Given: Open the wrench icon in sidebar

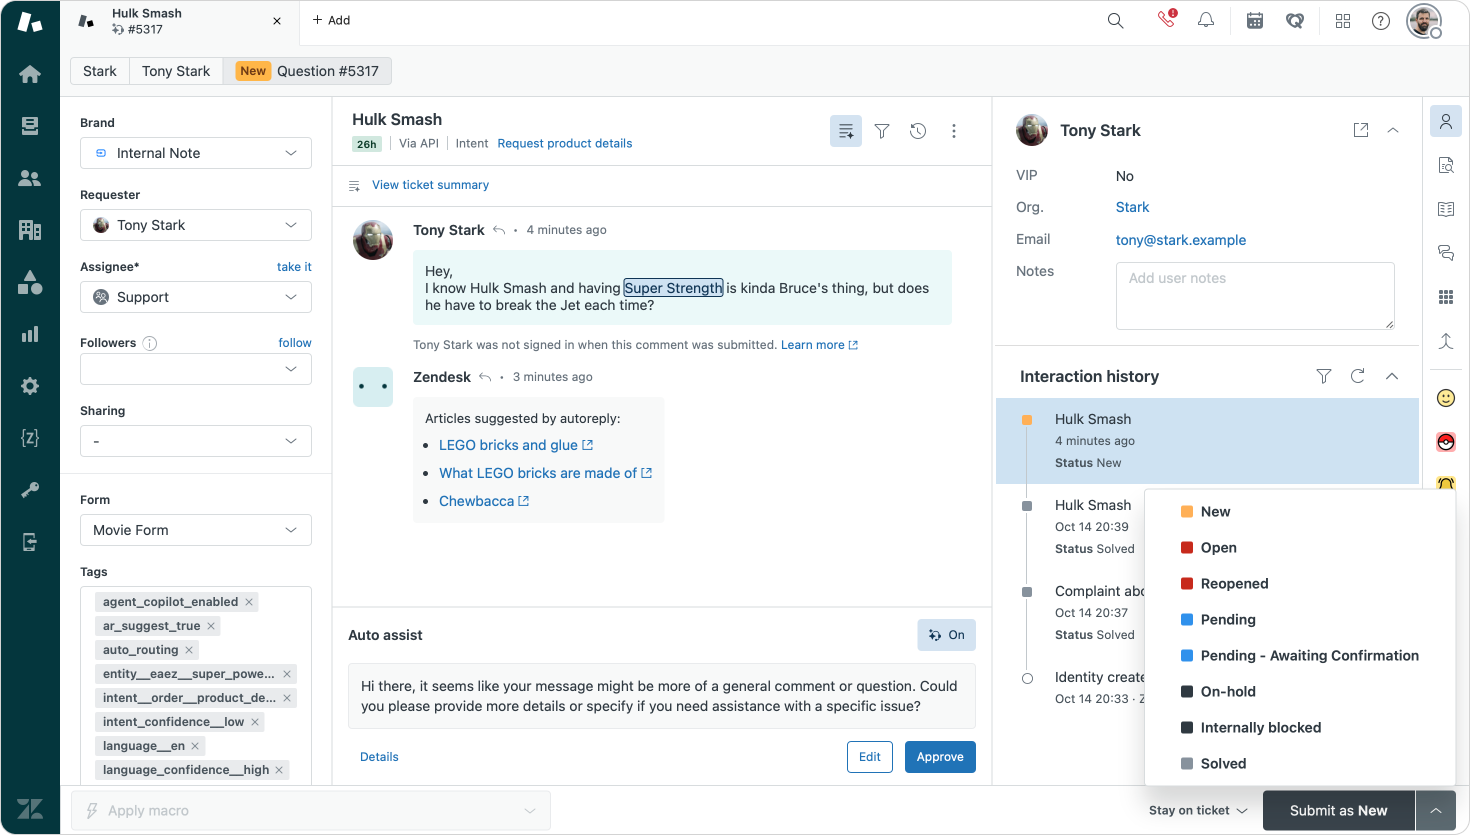Looking at the screenshot, I should [x=30, y=490].
